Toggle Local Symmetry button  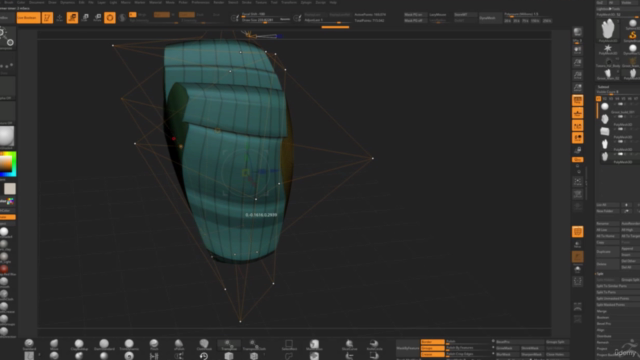click(578, 126)
